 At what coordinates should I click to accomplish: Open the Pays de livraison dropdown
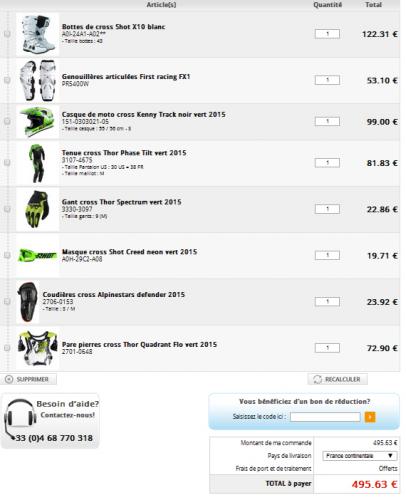(x=360, y=456)
